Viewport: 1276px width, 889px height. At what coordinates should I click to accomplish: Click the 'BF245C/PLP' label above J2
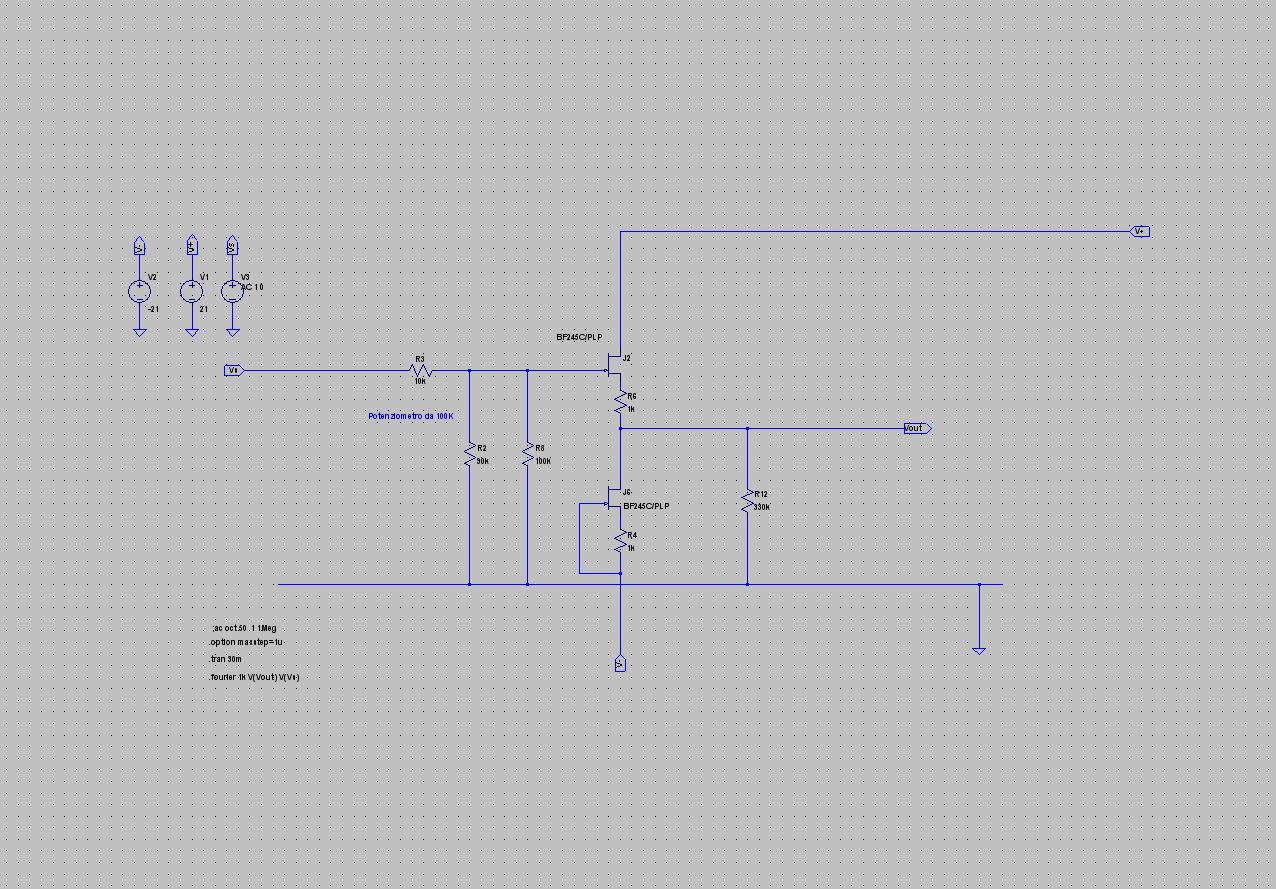click(579, 337)
